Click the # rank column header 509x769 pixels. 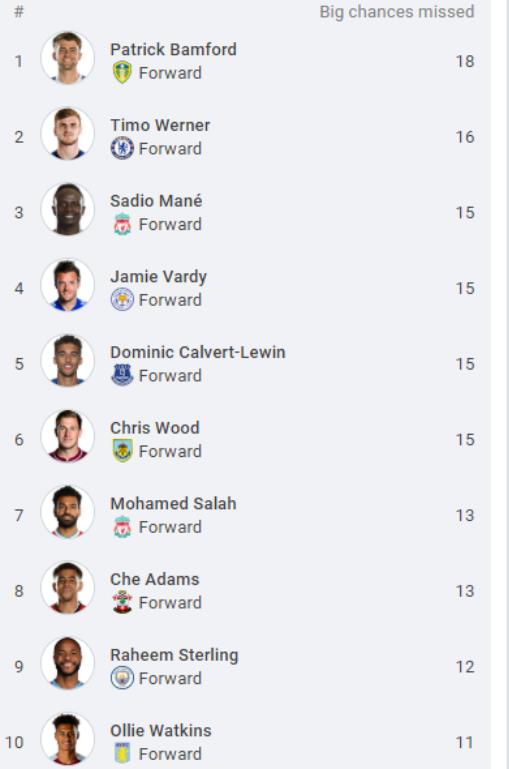point(19,11)
